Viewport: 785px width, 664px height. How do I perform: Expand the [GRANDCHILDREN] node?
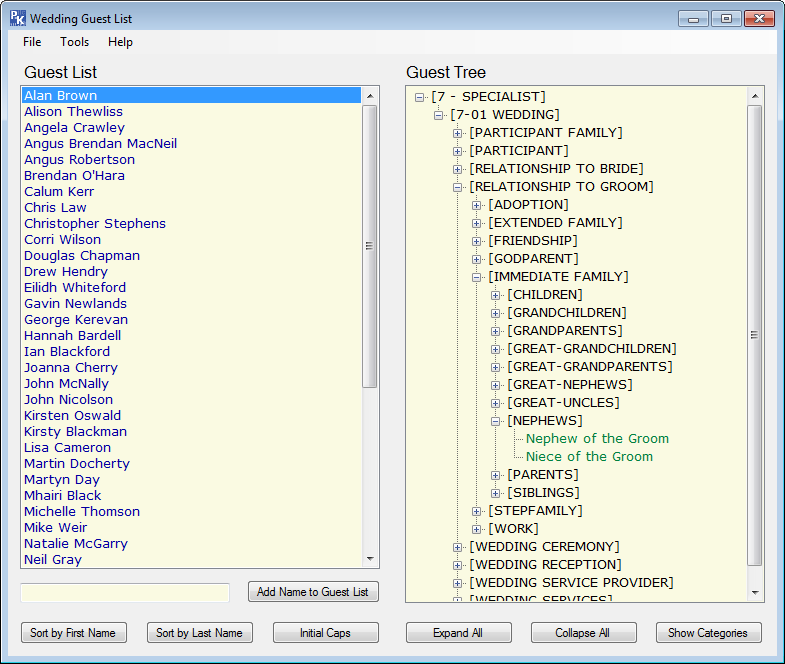point(496,313)
